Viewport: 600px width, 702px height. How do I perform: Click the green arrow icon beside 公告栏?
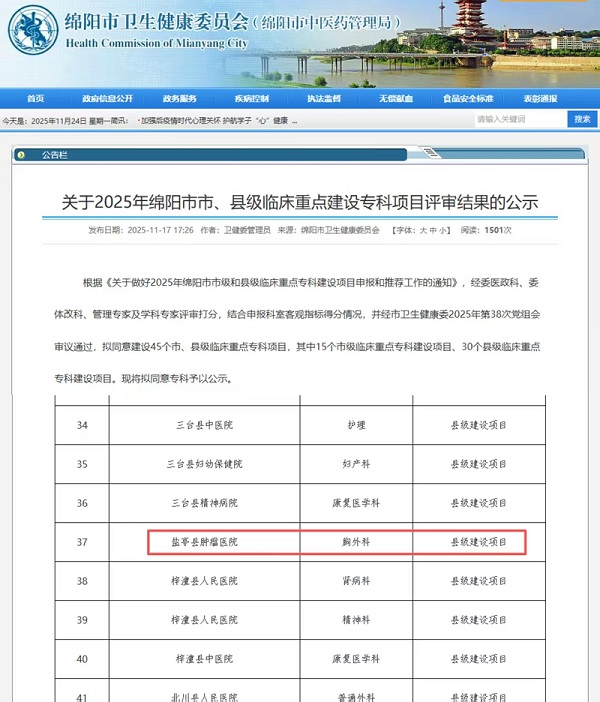pos(20,155)
